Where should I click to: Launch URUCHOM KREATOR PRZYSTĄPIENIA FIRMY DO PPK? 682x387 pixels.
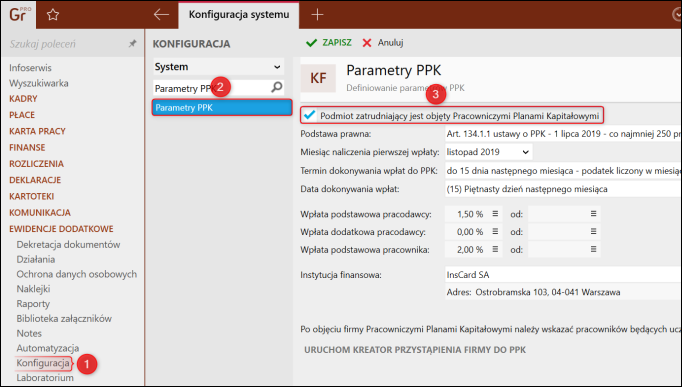[415, 350]
